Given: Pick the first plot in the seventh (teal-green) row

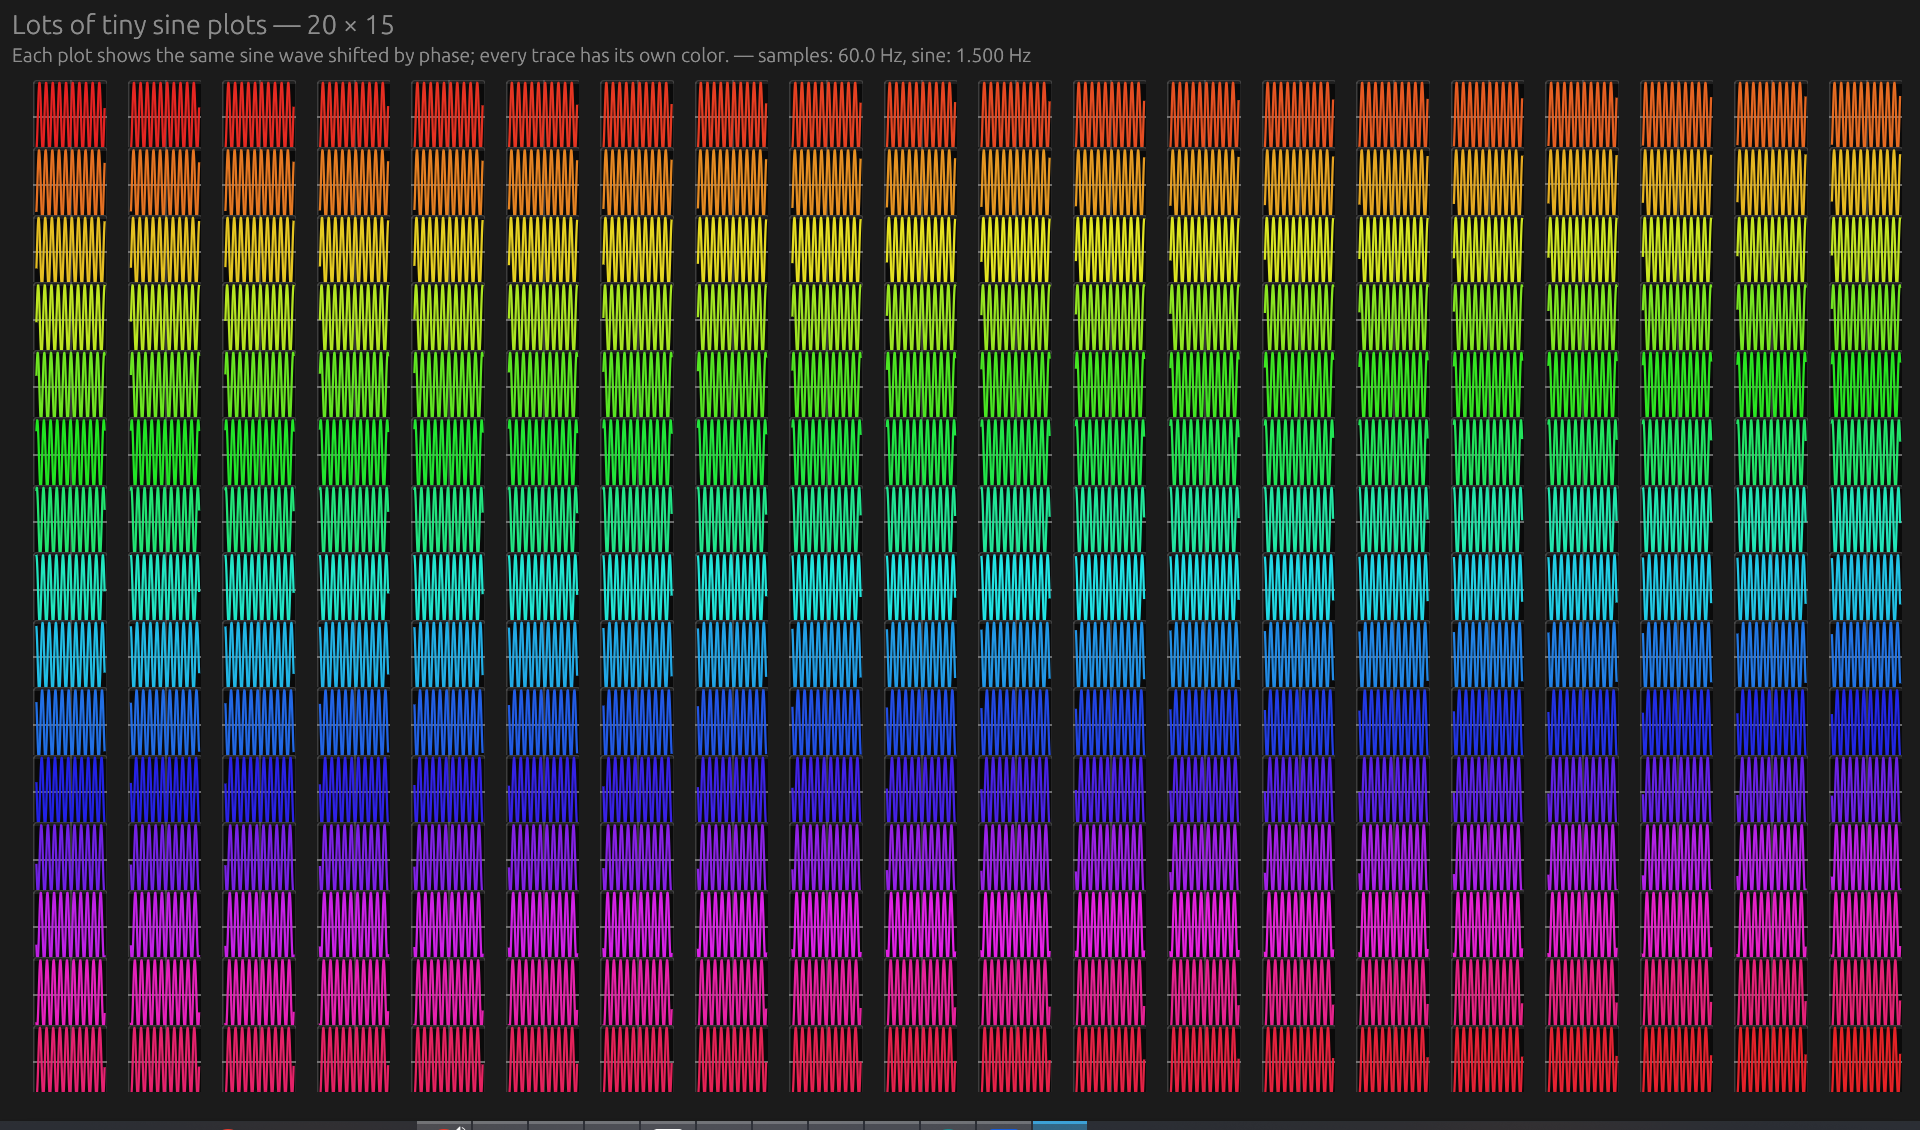Looking at the screenshot, I should 70,519.
